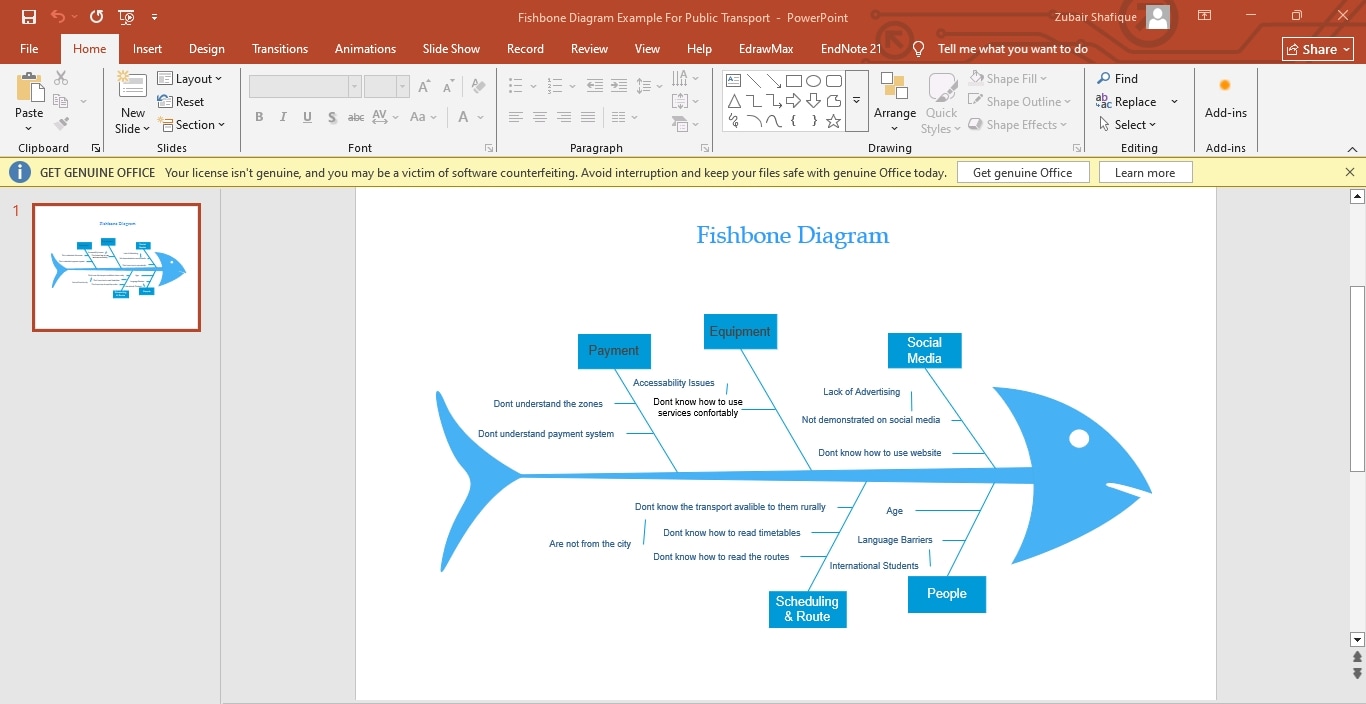
Task: Click the Learn more button
Action: [x=1145, y=171]
